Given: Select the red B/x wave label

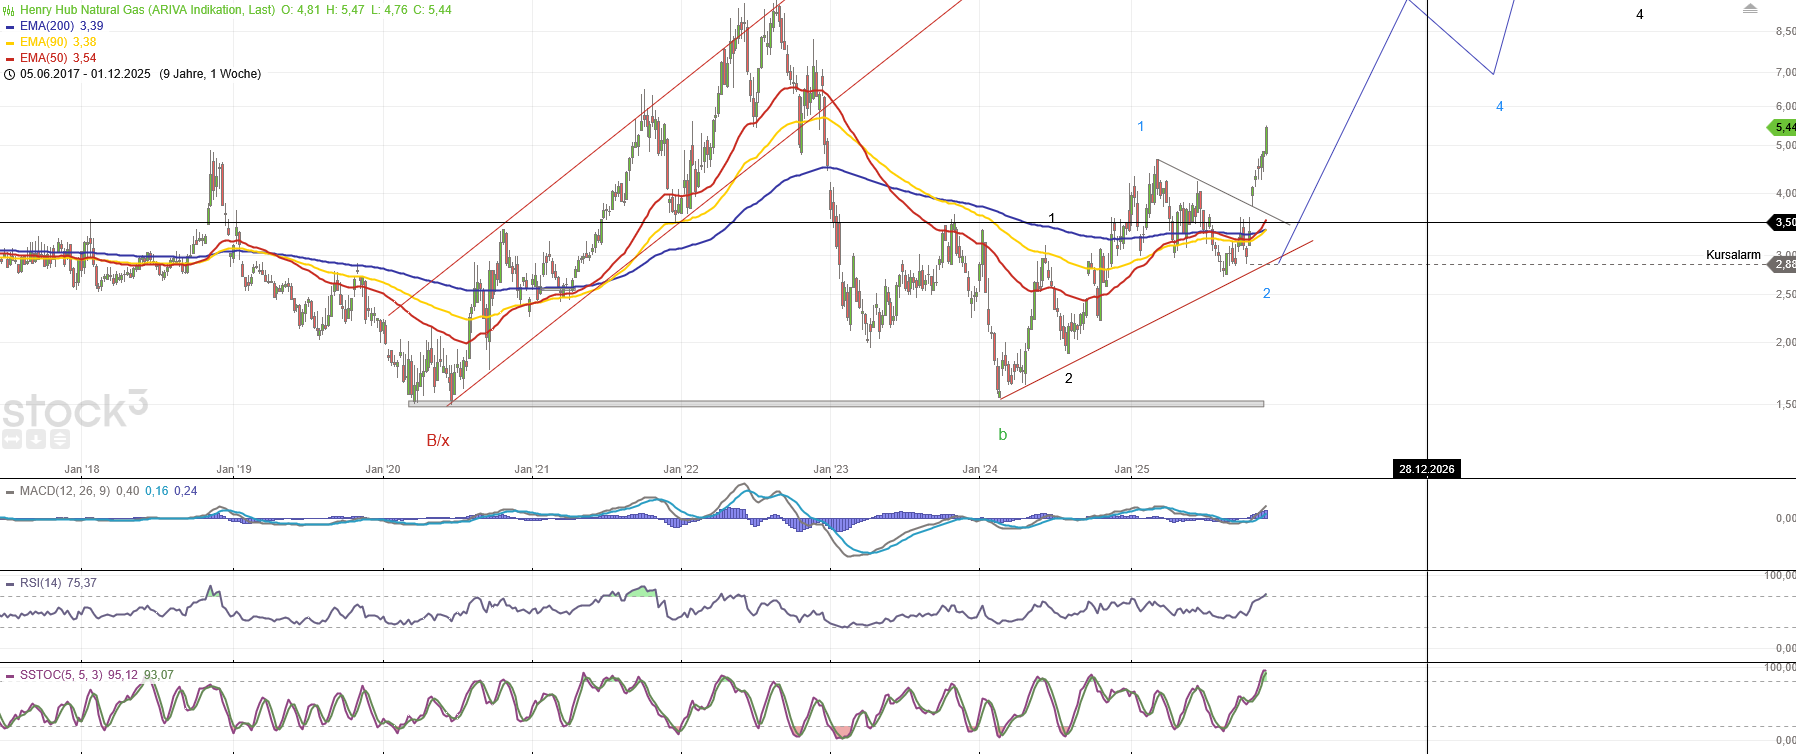Looking at the screenshot, I should coord(438,440).
